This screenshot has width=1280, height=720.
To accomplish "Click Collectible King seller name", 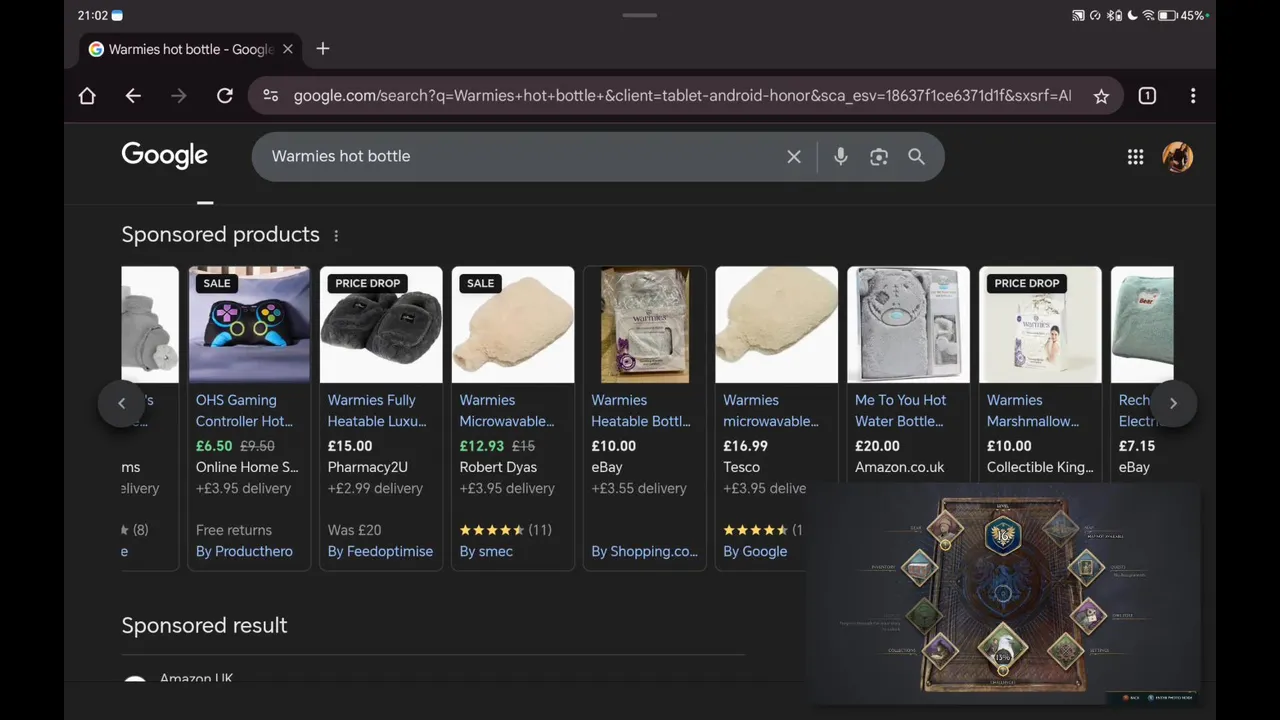I will tap(1040, 467).
